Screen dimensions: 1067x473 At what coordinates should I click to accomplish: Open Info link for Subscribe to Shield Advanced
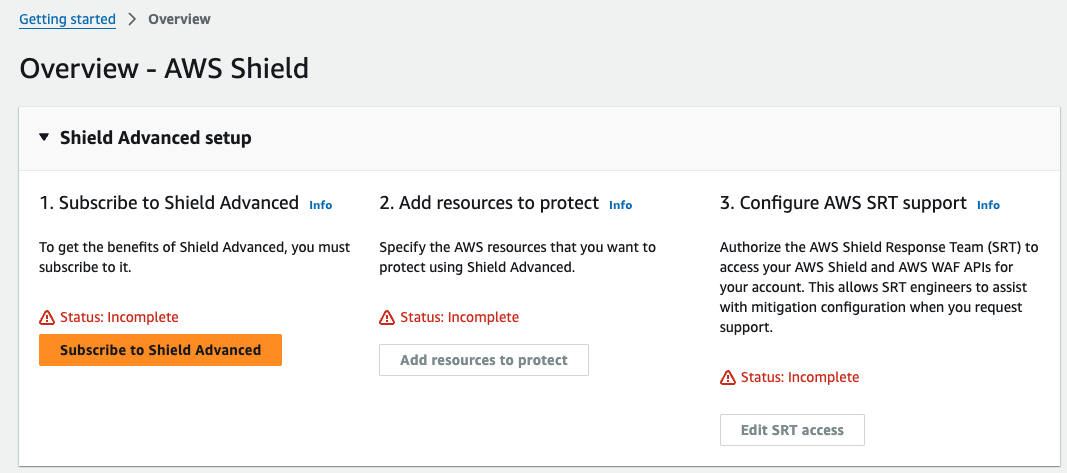pos(321,204)
